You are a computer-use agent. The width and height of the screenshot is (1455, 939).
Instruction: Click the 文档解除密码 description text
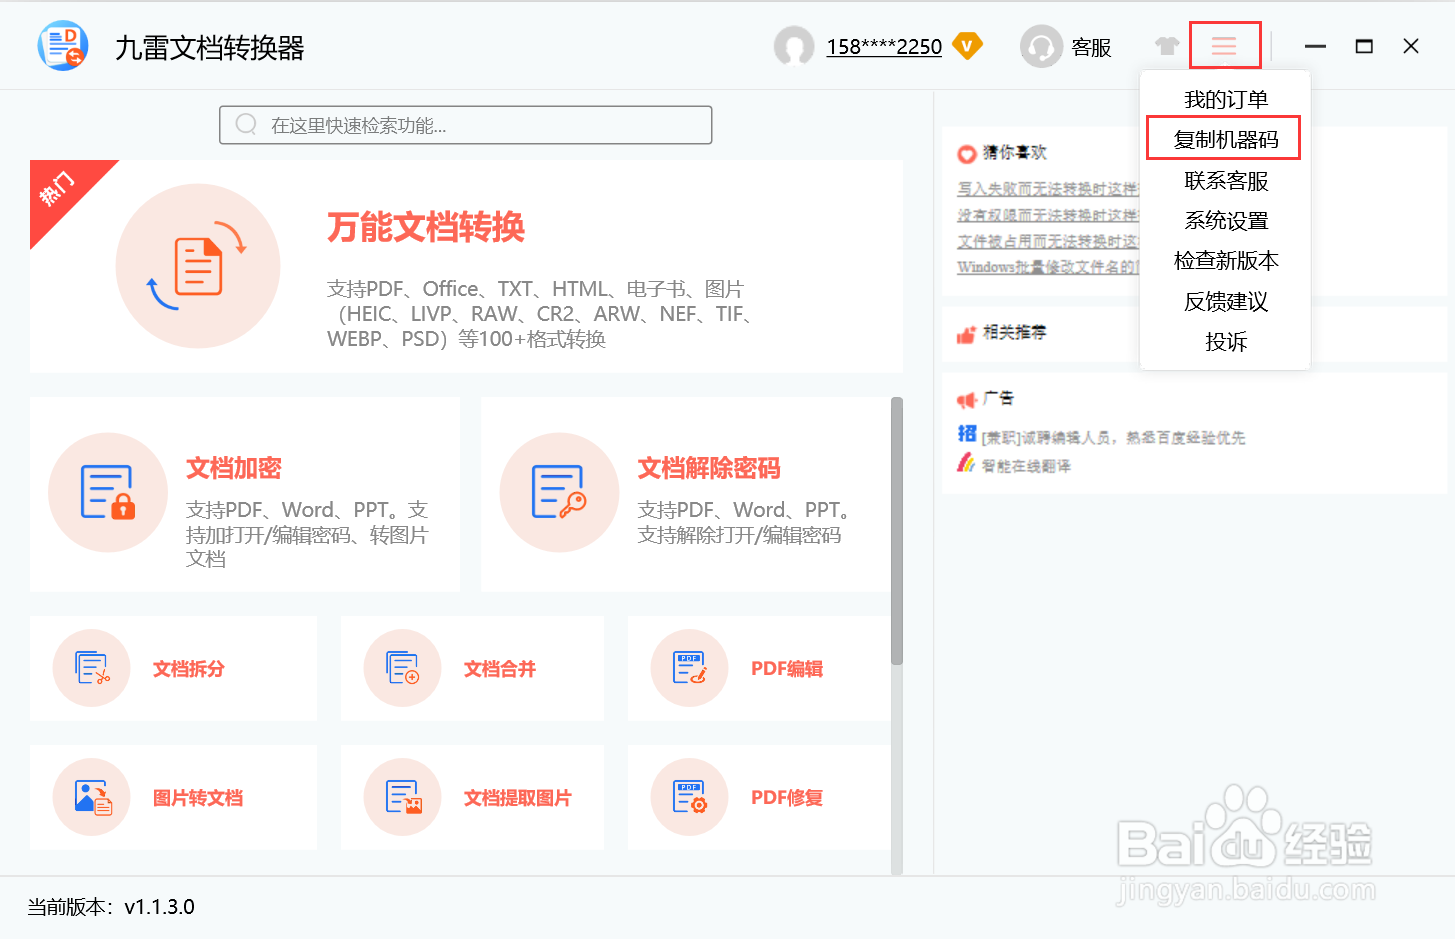(744, 522)
